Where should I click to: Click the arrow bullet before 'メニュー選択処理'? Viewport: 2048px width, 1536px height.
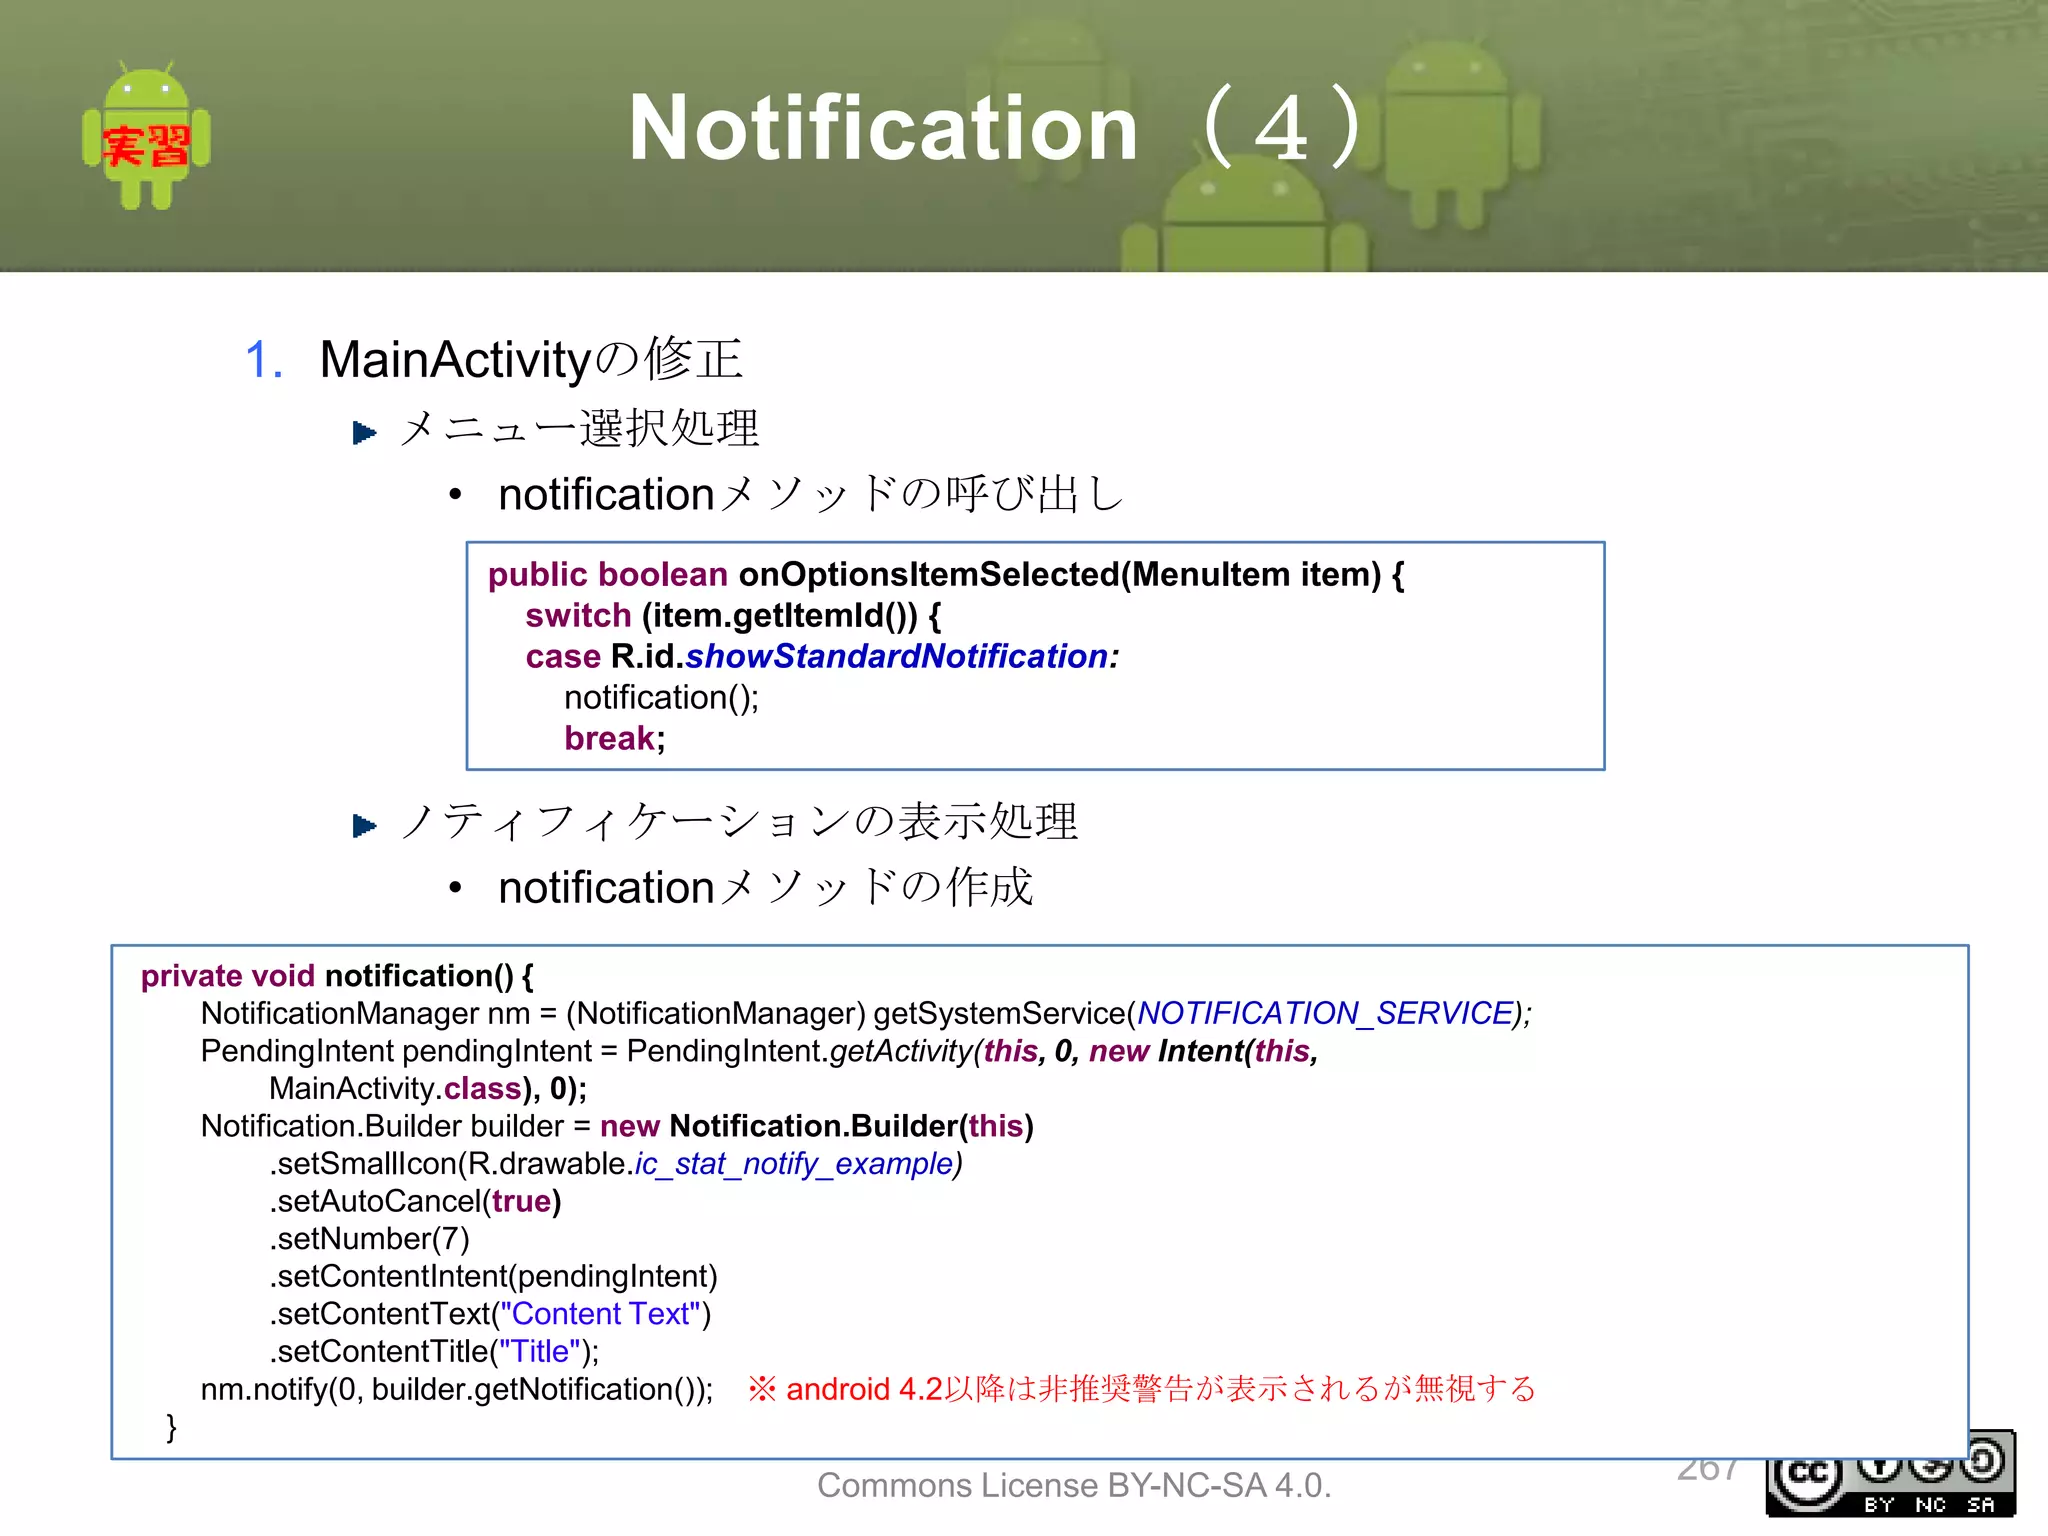tap(365, 433)
